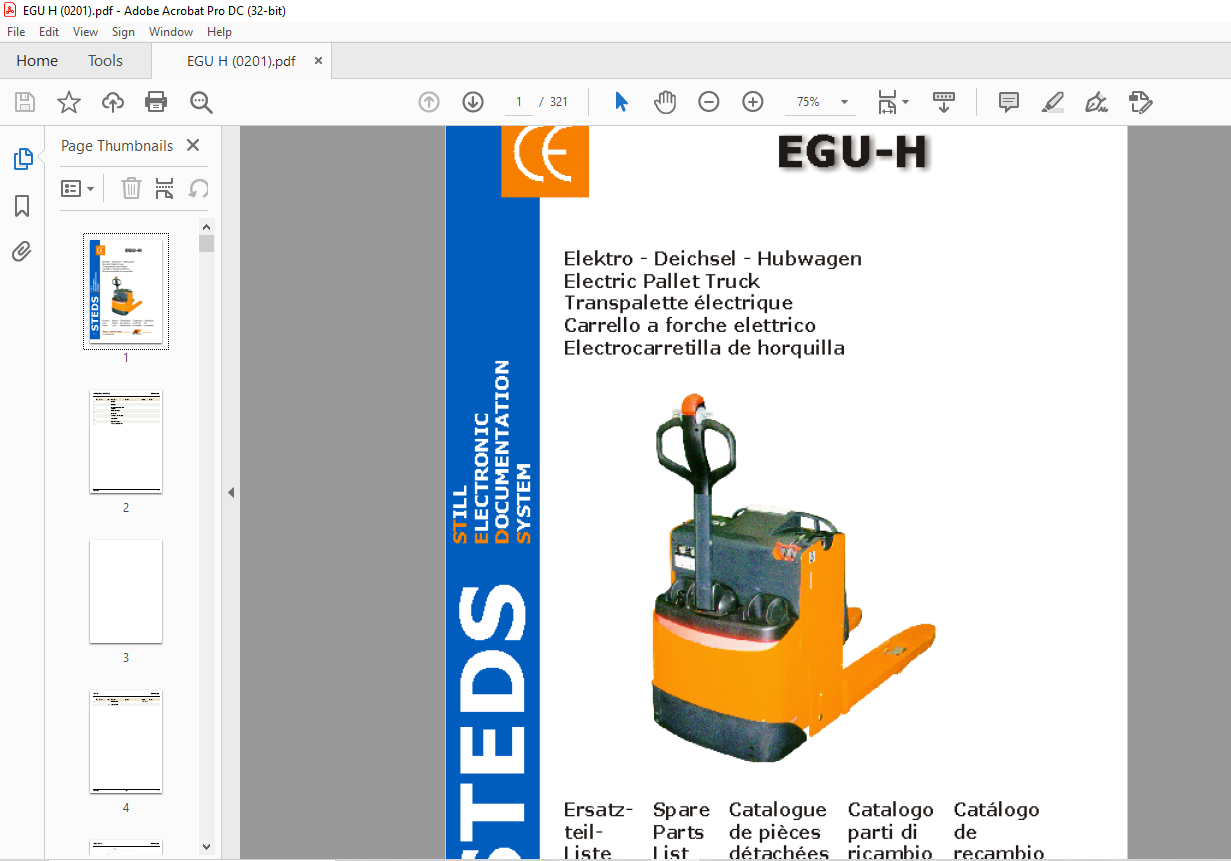Go to next page arrow
The image size is (1231, 861).
[x=473, y=102]
